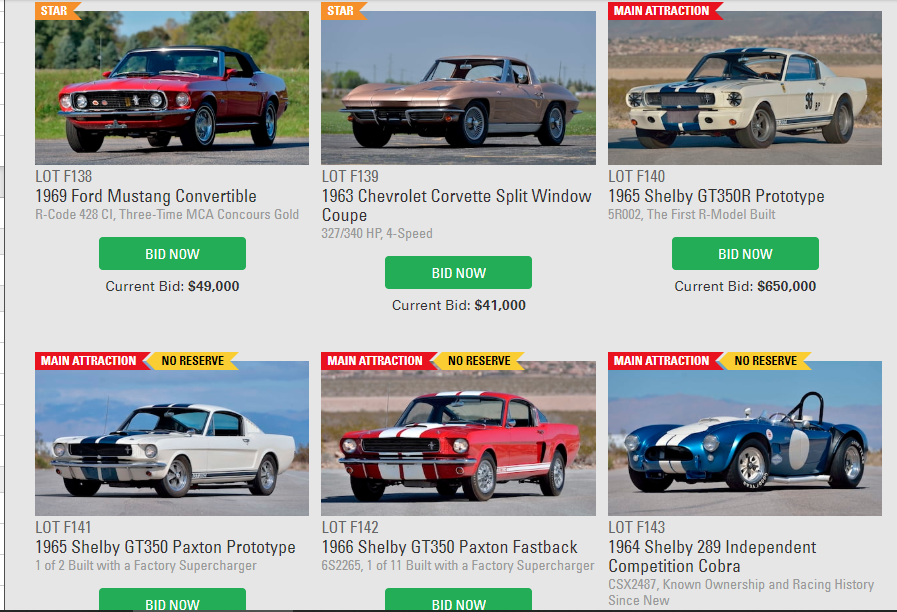Screen dimensions: 897x612
Task: Open the 1965 Shelby GT350R Prototype title link
Action: [716, 196]
